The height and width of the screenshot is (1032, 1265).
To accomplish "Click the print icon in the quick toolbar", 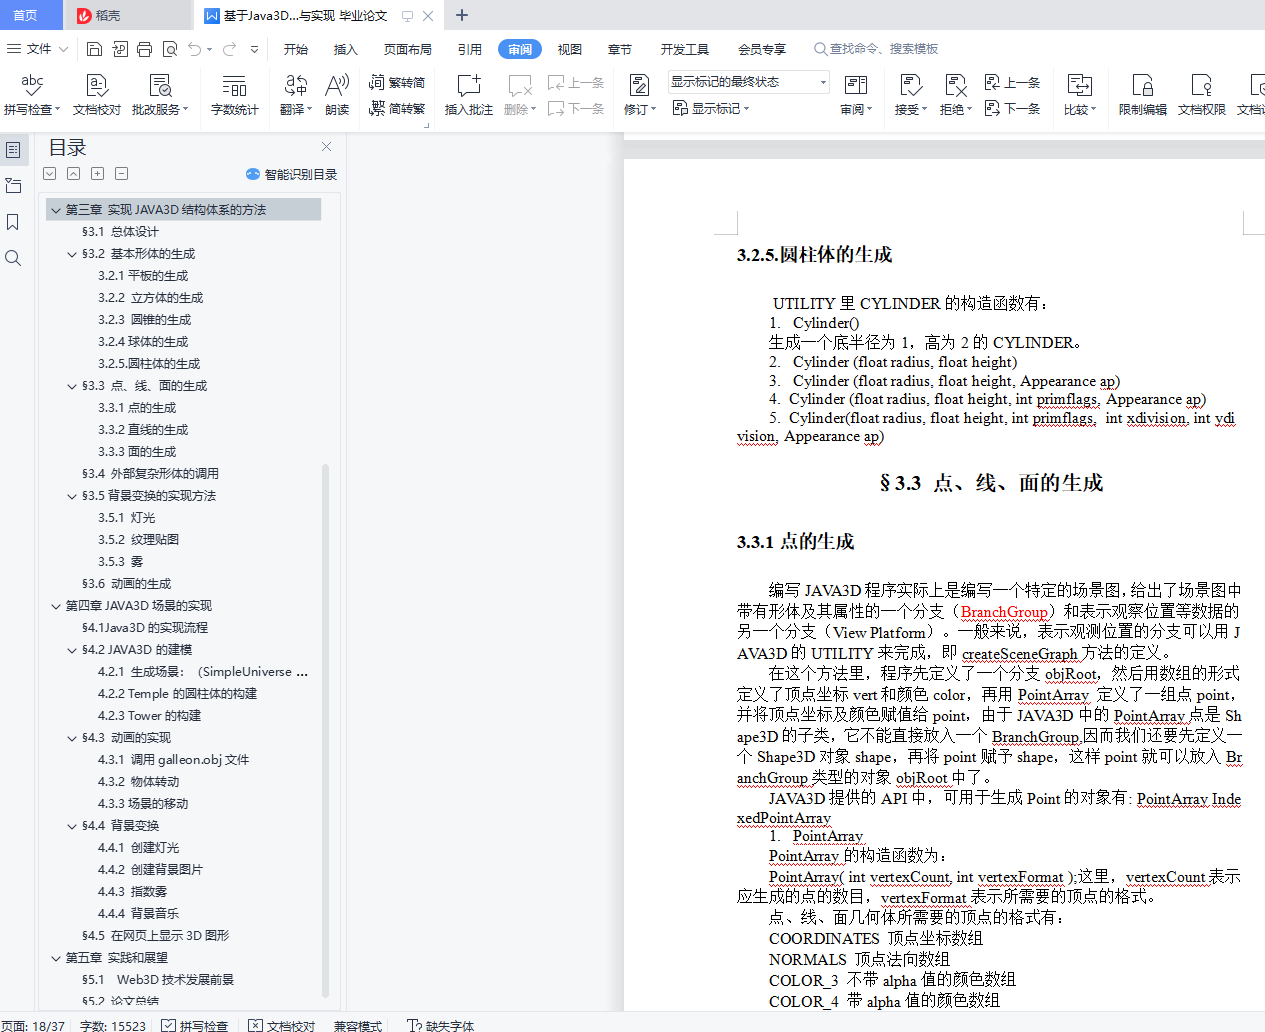I will [x=145, y=49].
